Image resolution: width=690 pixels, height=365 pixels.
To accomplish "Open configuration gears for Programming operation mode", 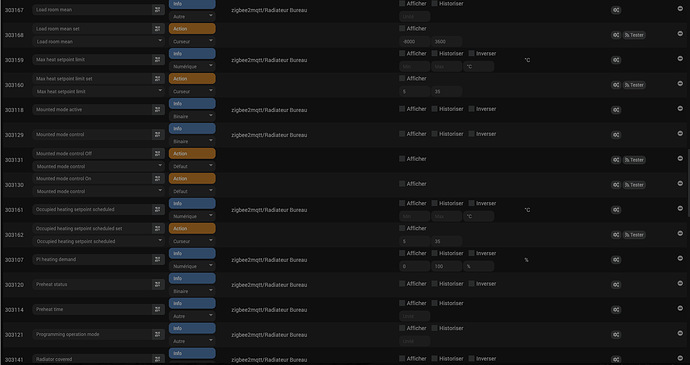I will 616,335.
